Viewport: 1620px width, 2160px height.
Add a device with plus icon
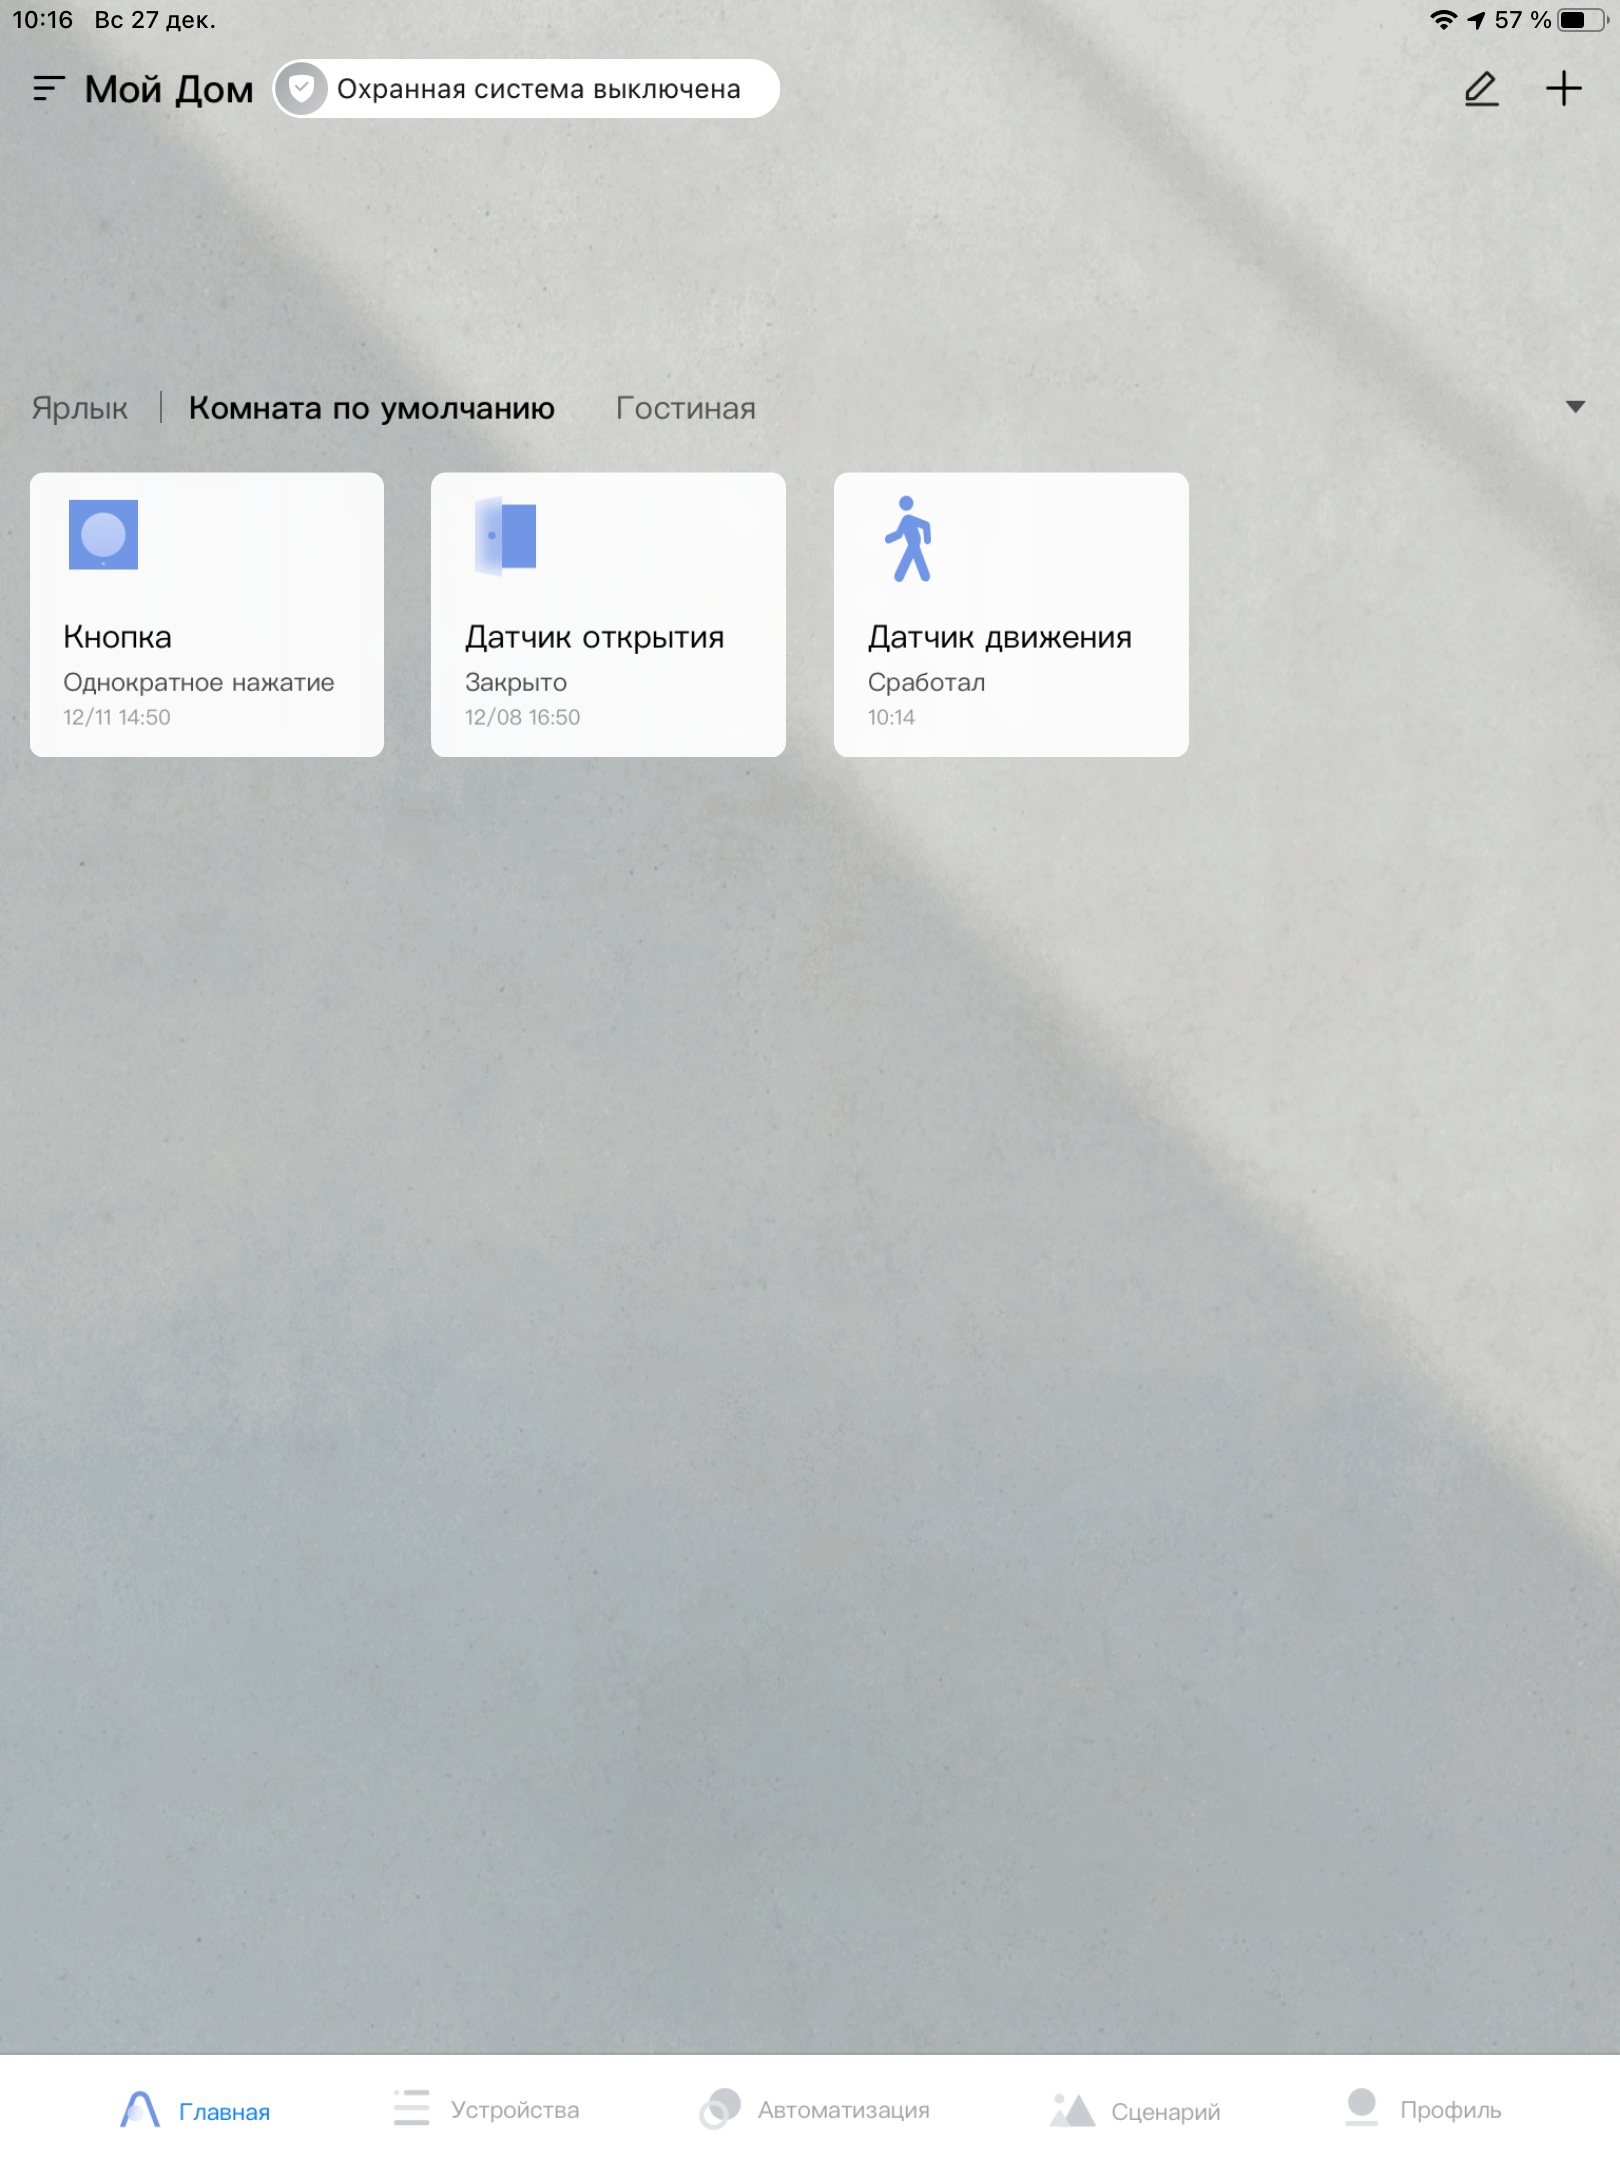[x=1563, y=89]
